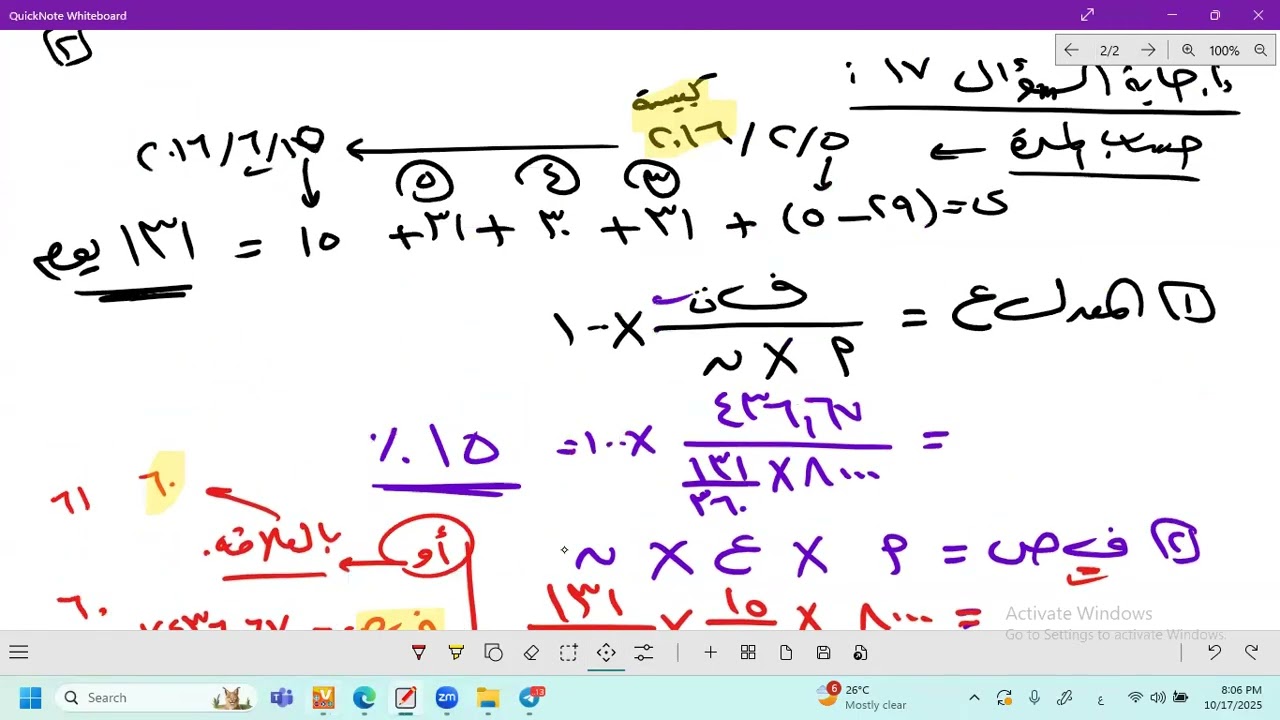Expand the hidden system tray icons chevron

(974, 697)
